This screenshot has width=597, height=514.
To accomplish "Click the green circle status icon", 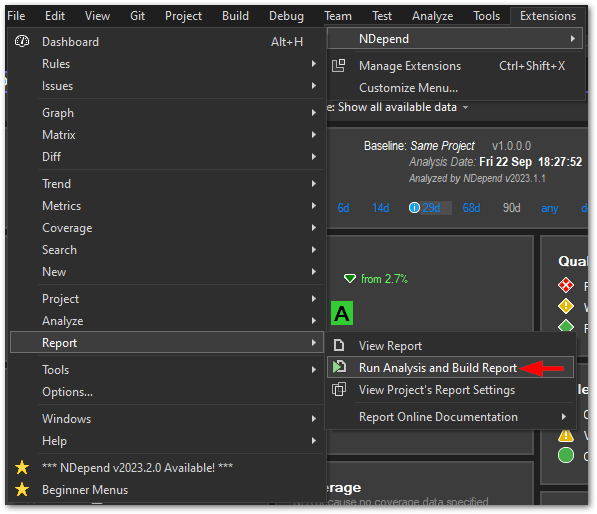I will coord(566,455).
